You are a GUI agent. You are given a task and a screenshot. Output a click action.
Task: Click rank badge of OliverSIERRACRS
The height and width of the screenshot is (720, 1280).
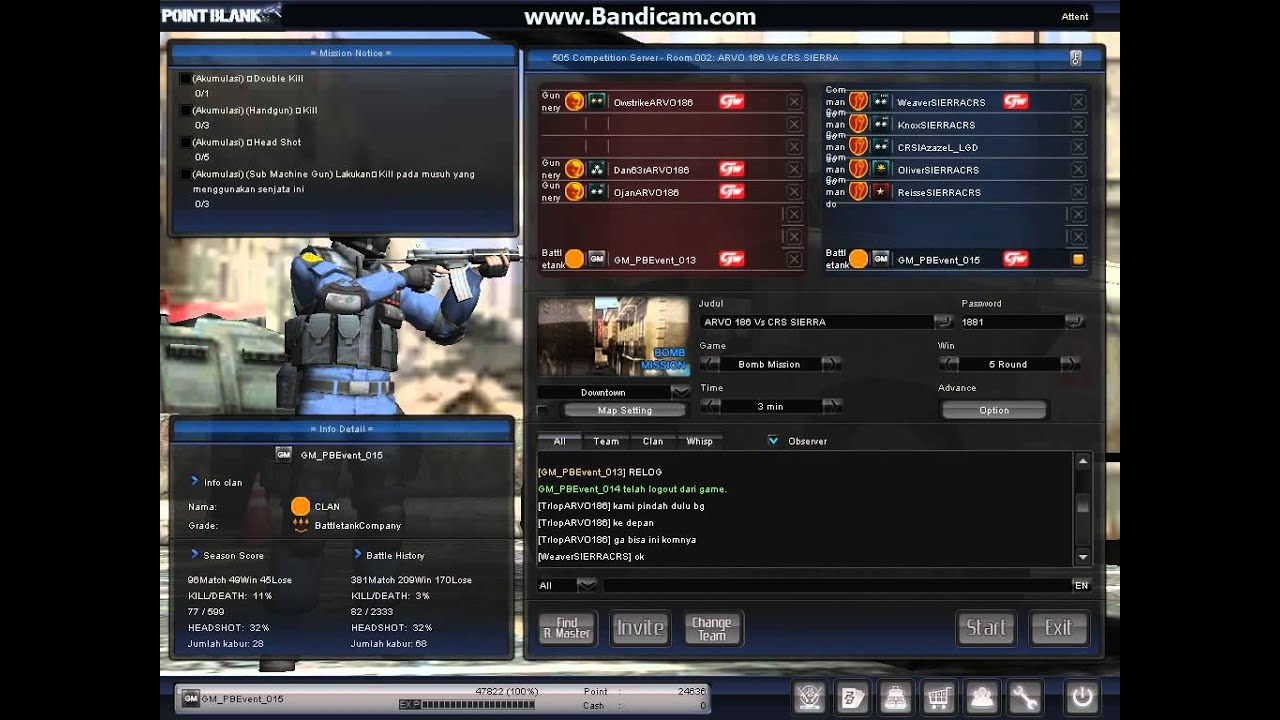pos(881,170)
